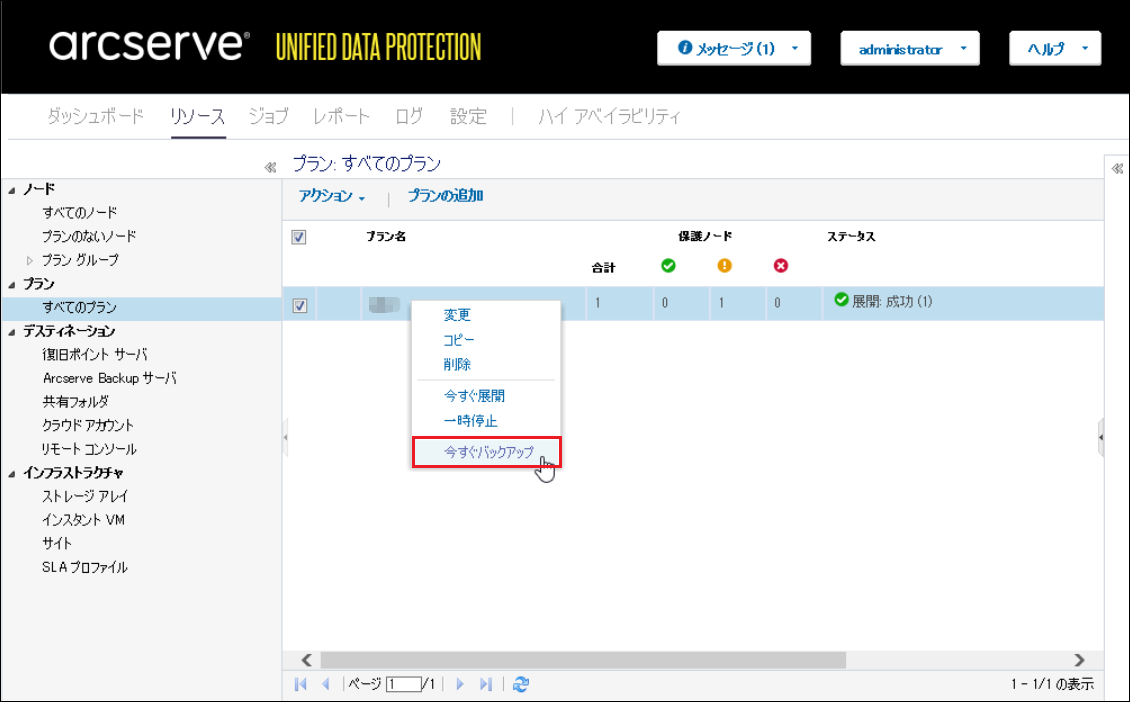
Task: Switch to the ログ tab
Action: pos(409,116)
